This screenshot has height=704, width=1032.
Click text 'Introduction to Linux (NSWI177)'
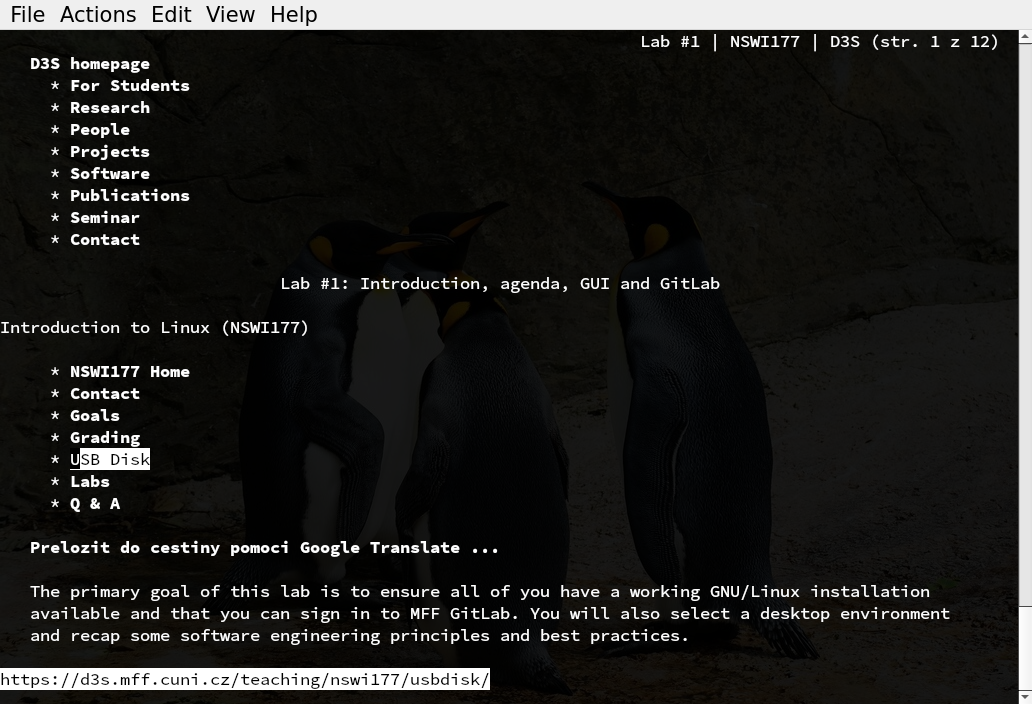pos(154,328)
